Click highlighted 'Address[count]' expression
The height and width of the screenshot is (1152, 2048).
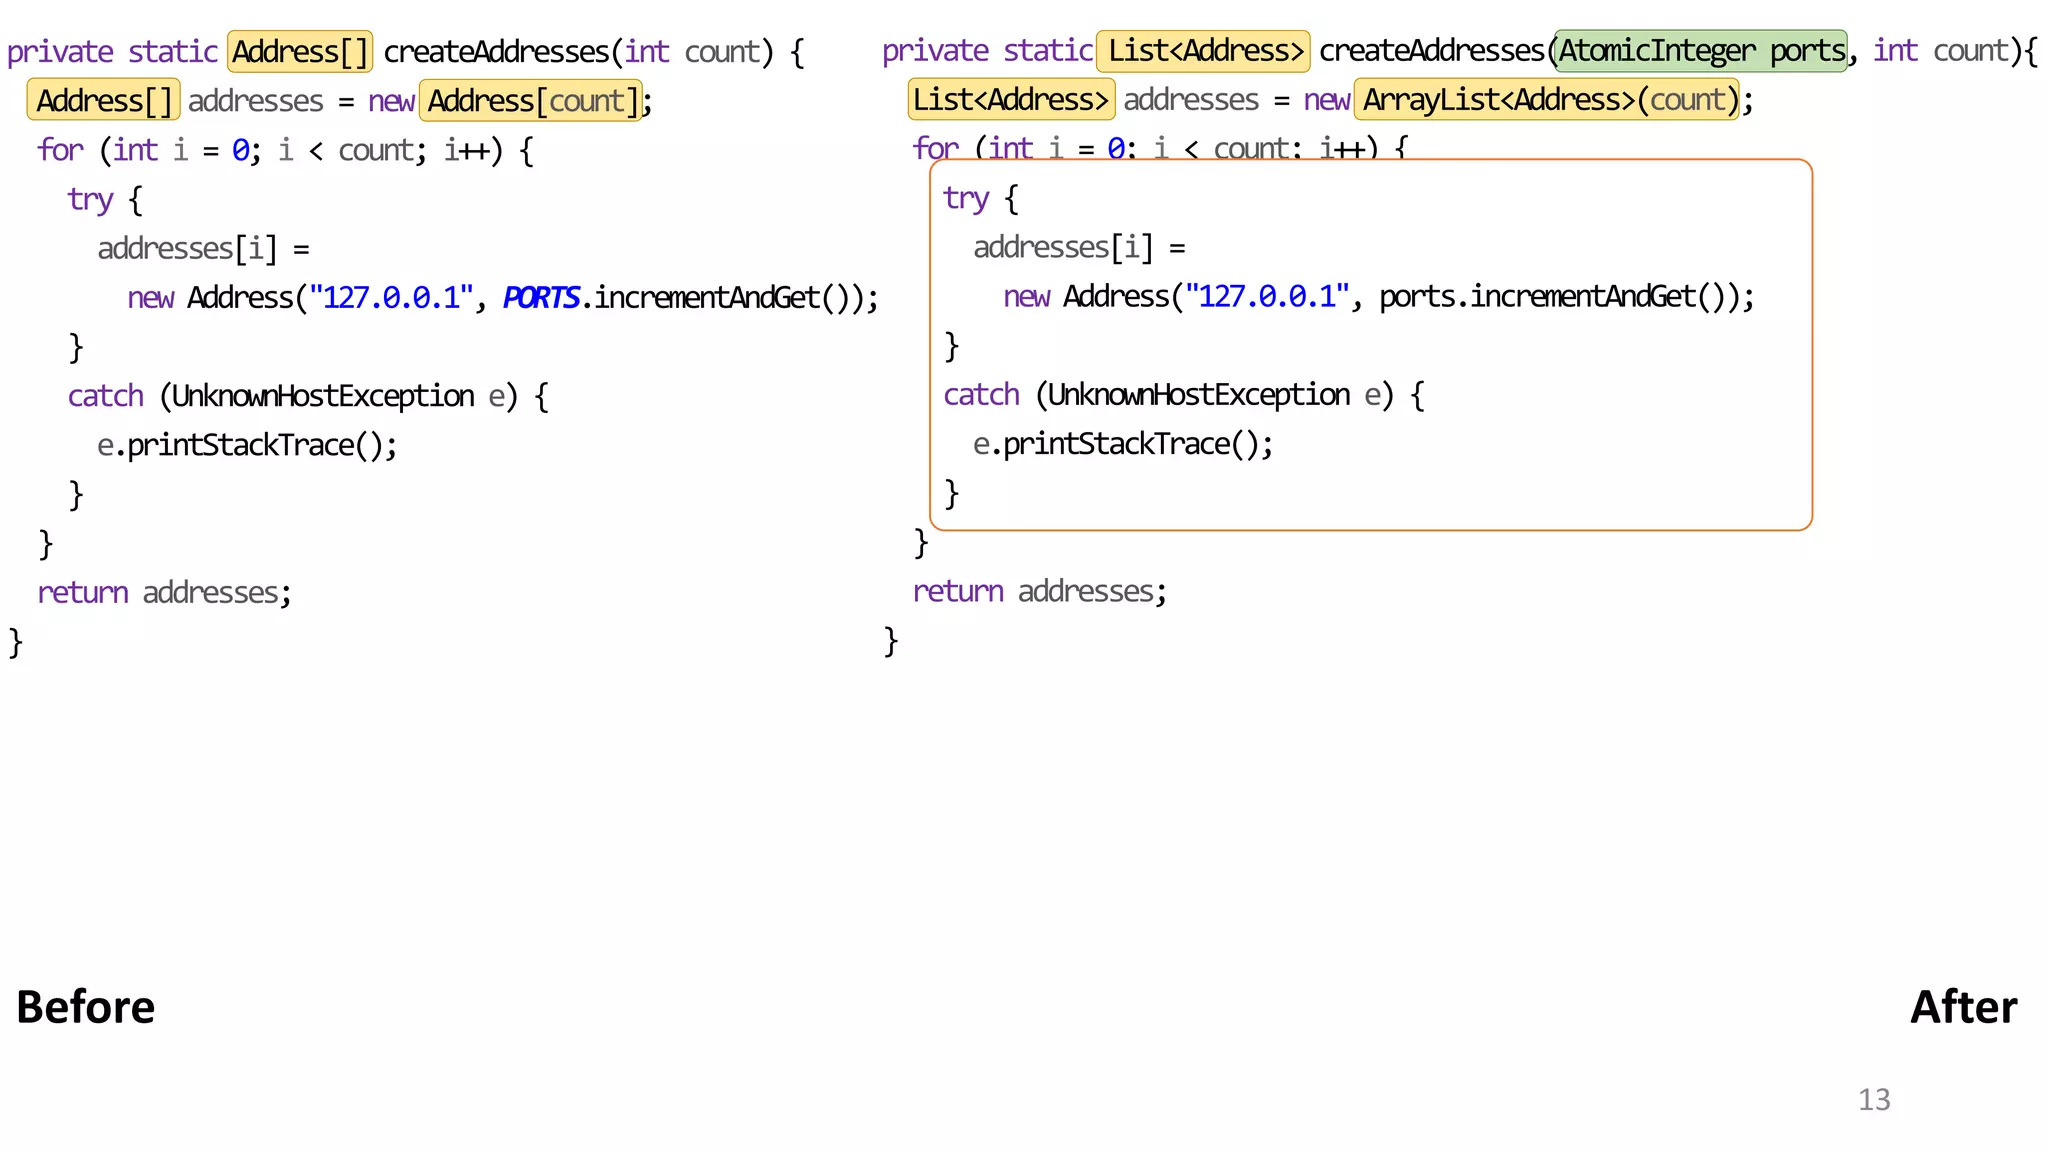point(531,100)
